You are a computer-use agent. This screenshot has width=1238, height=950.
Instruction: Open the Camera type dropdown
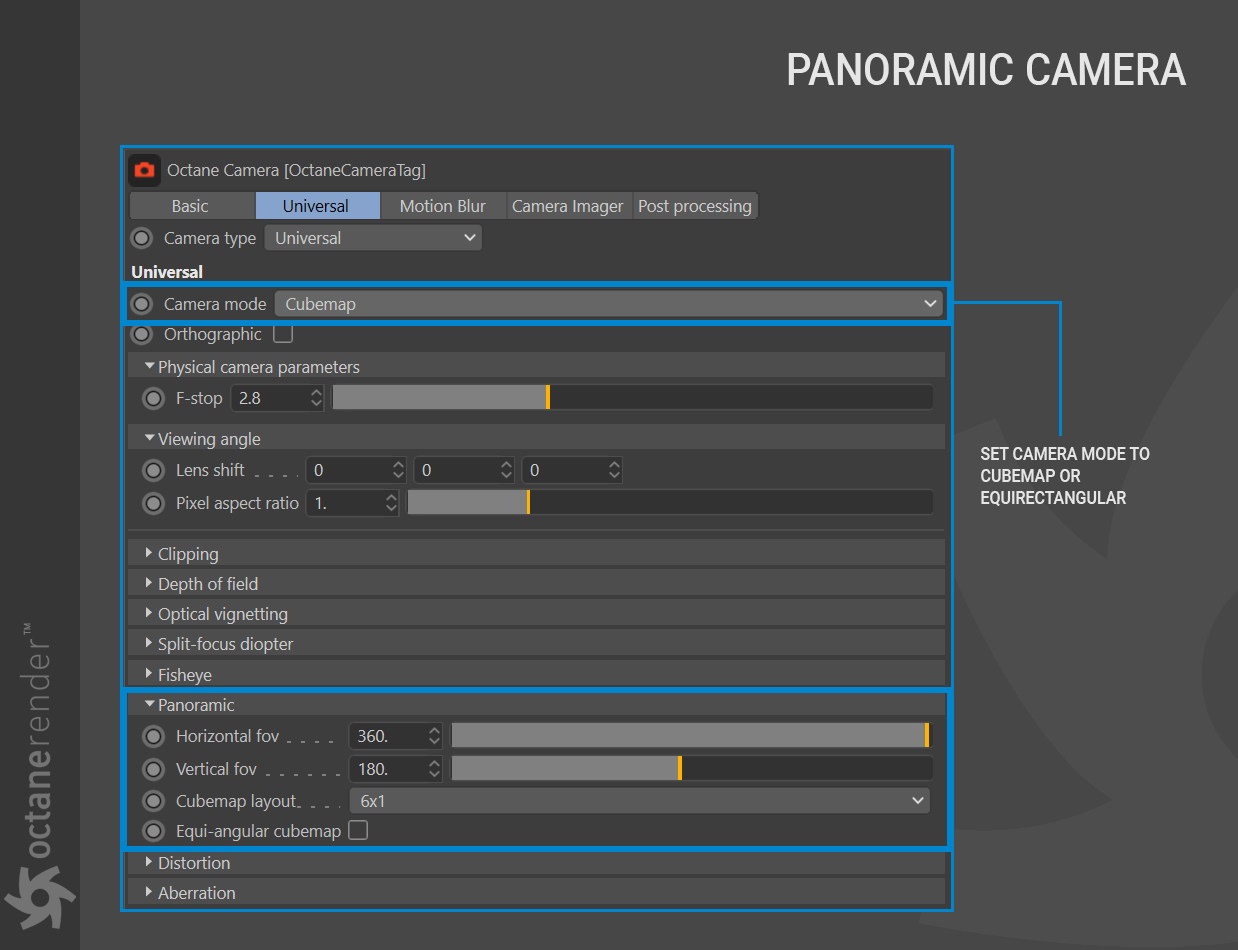[x=373, y=238]
